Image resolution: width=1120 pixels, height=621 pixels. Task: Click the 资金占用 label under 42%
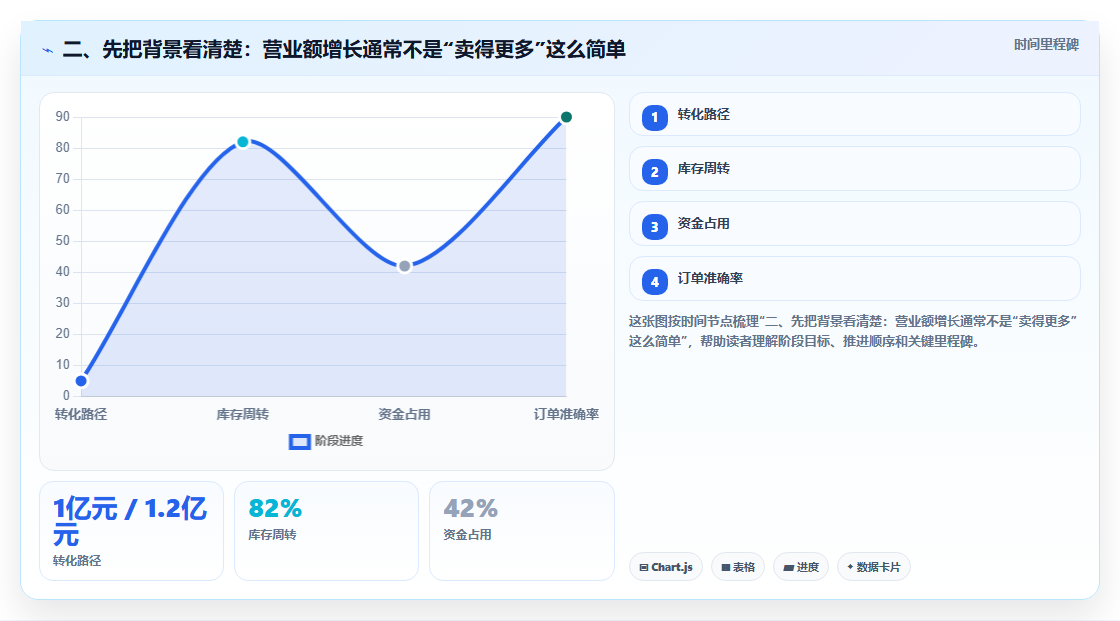tap(467, 535)
